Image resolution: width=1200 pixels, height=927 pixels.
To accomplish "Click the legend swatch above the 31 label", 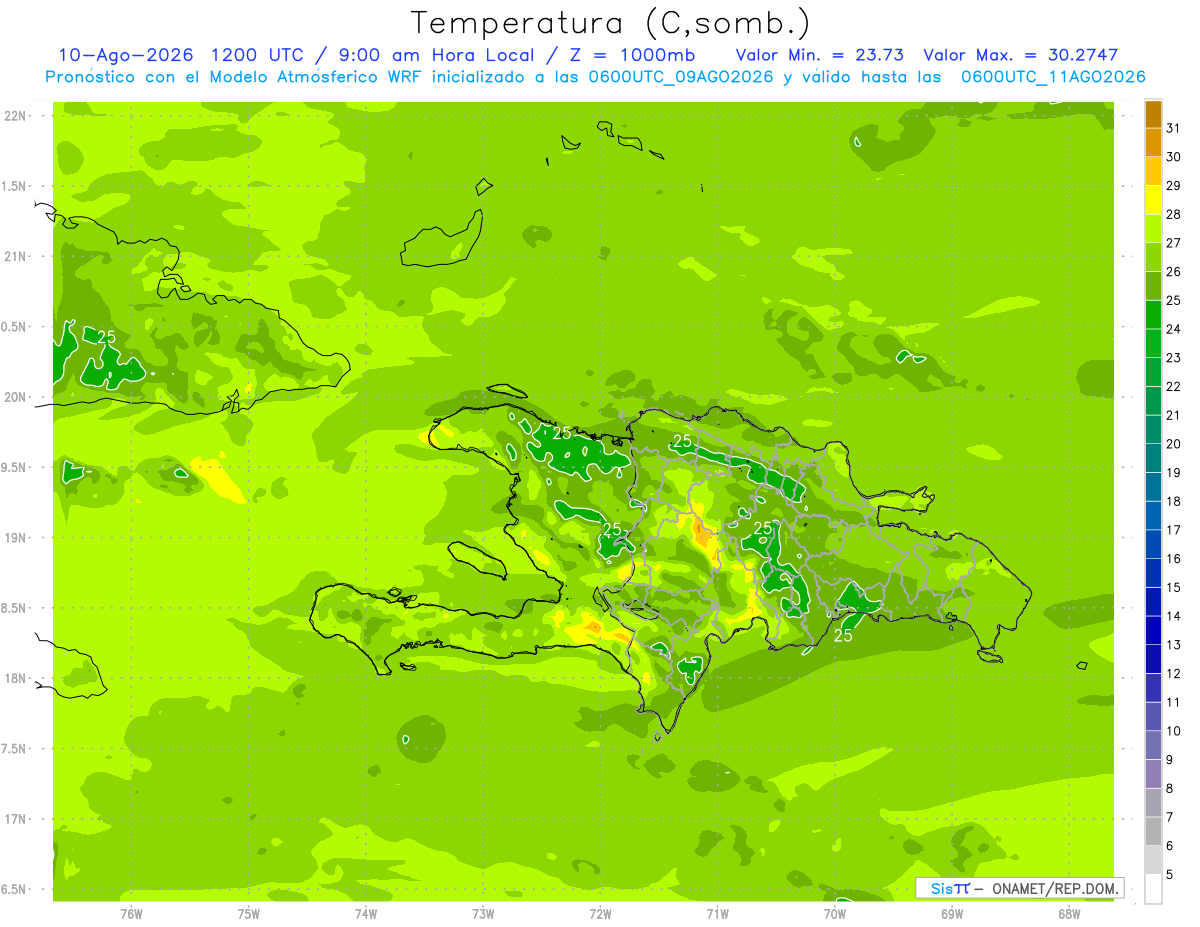I will [x=1153, y=114].
